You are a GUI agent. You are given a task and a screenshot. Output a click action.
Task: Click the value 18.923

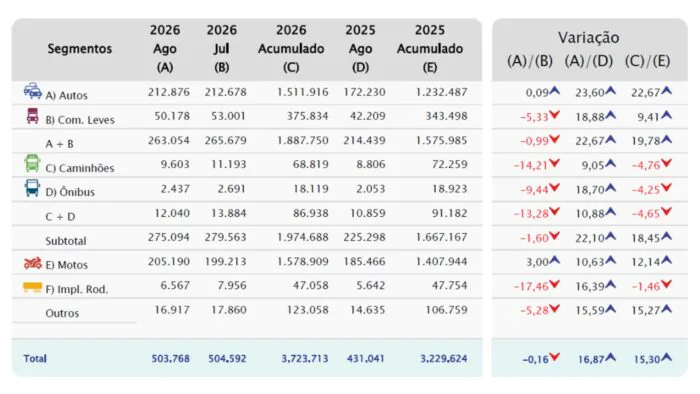point(450,189)
